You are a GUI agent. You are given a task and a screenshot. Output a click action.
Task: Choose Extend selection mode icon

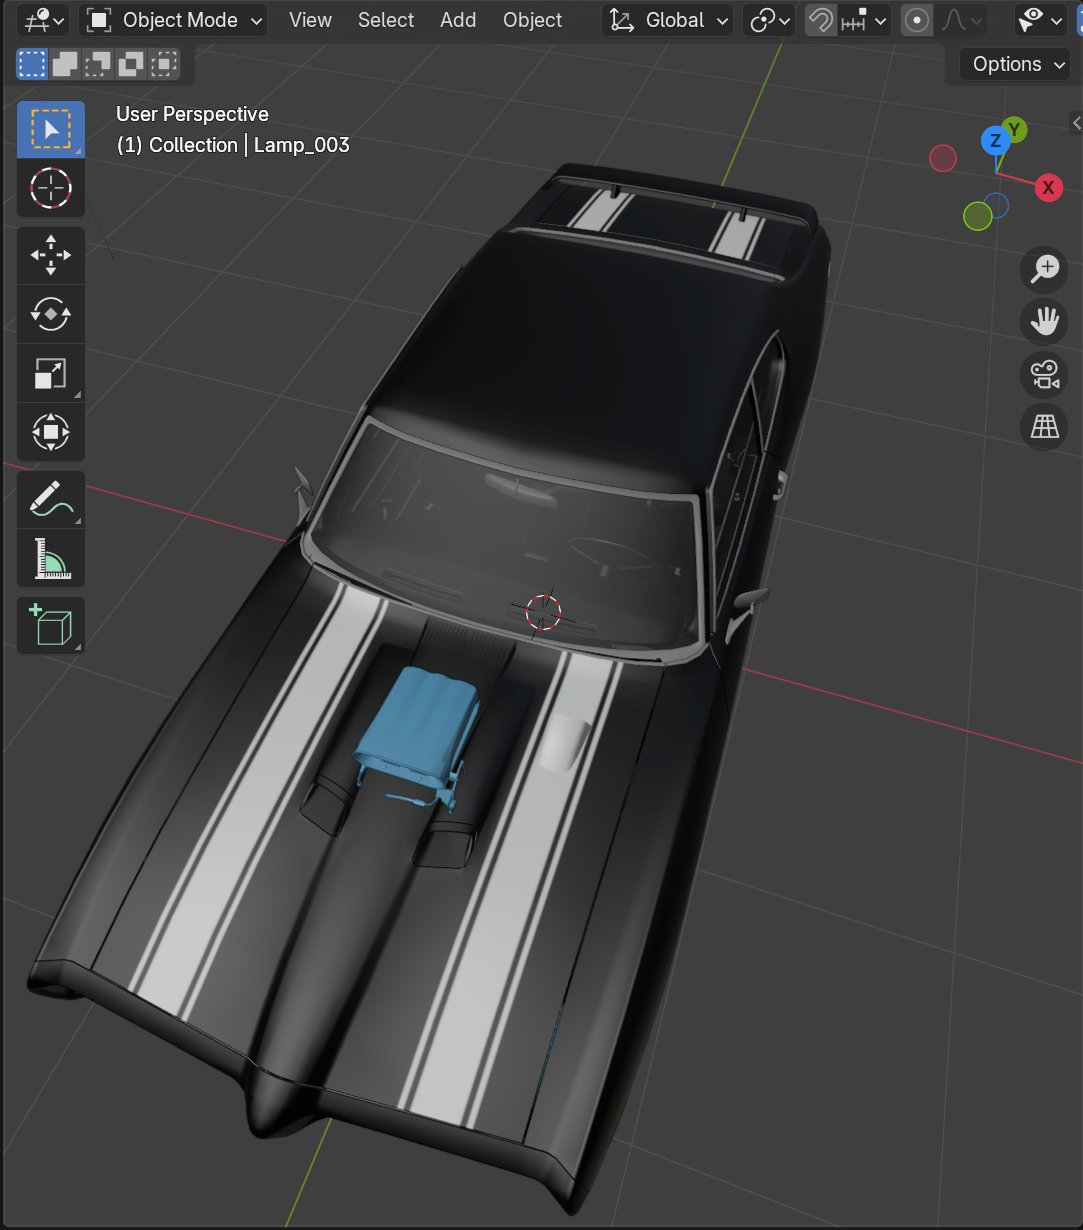[65, 64]
